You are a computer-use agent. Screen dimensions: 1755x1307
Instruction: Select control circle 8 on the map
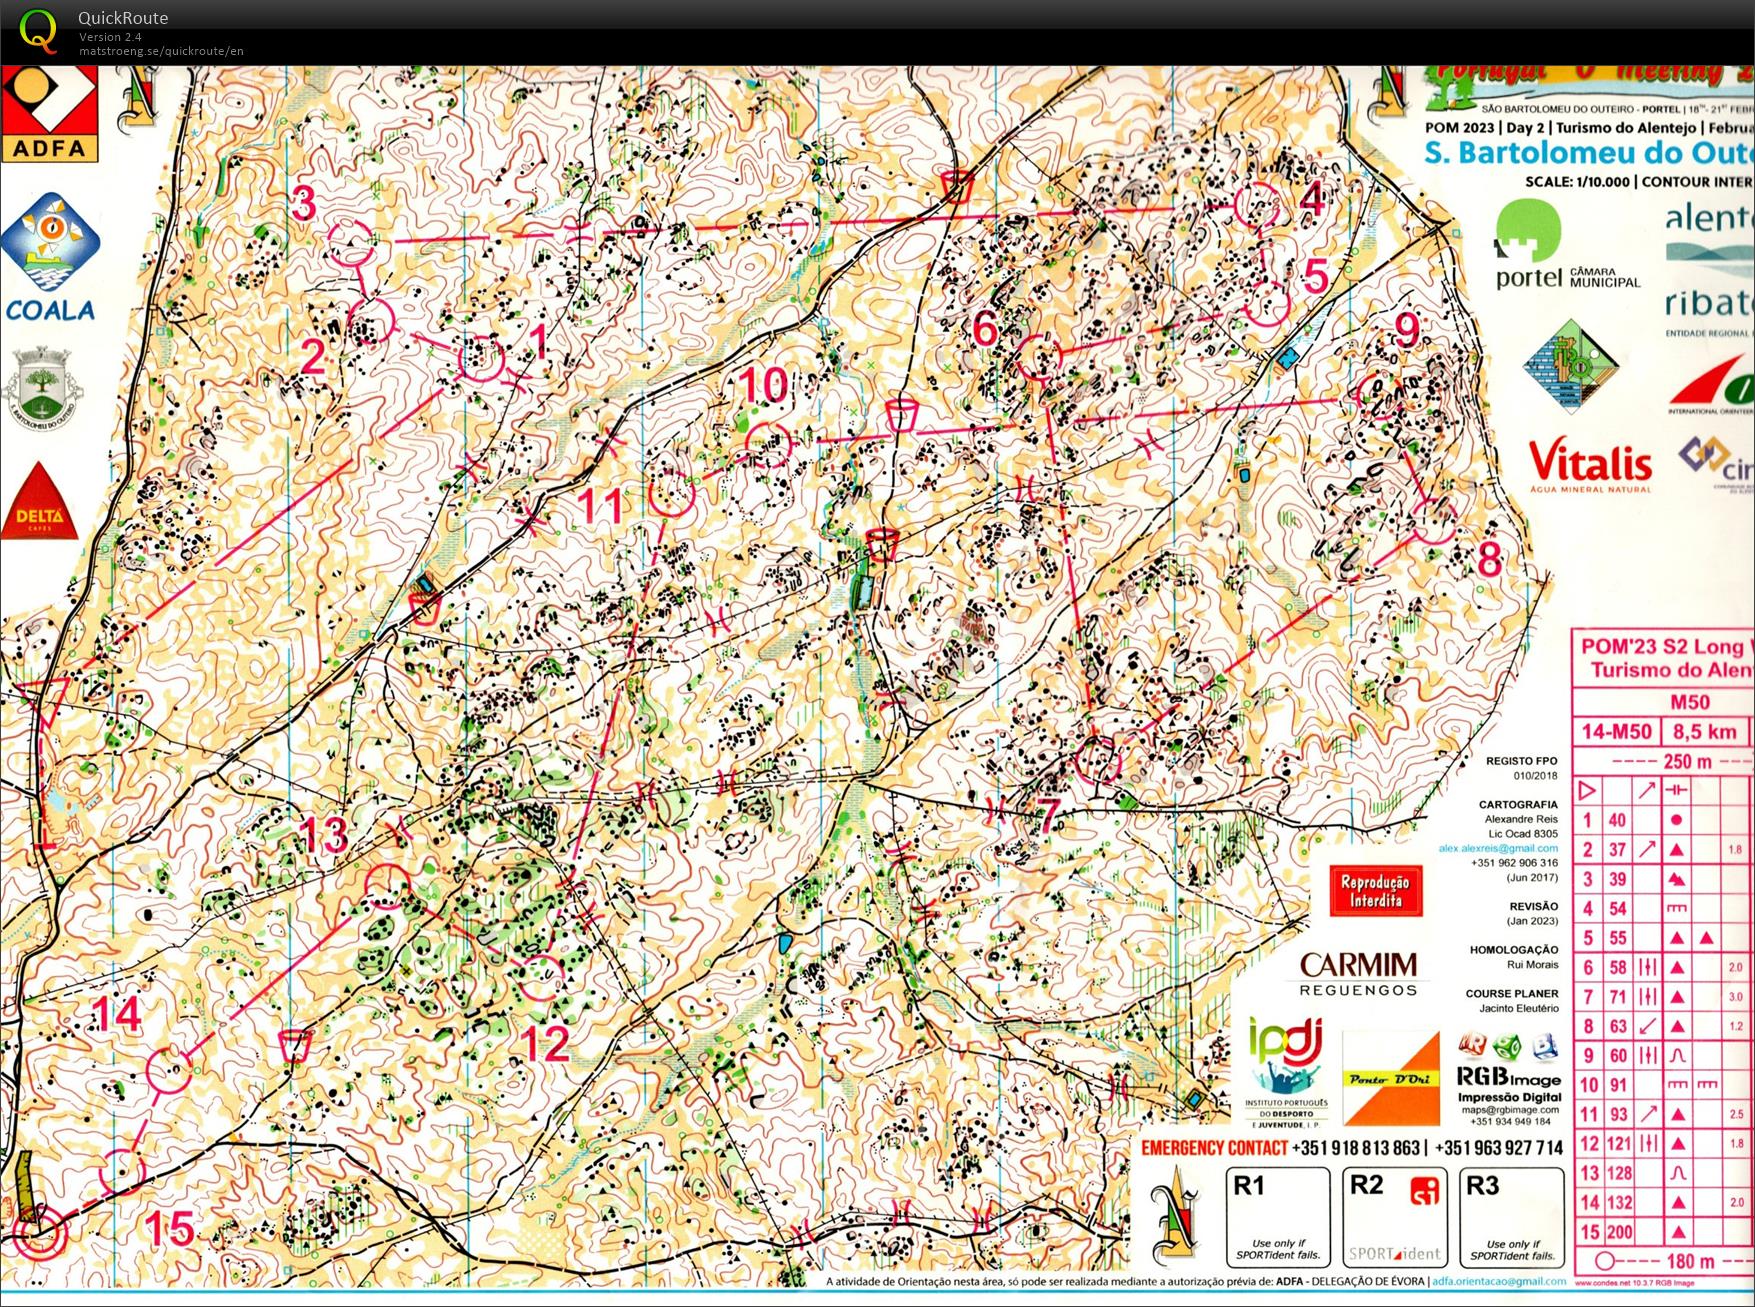pos(1435,521)
